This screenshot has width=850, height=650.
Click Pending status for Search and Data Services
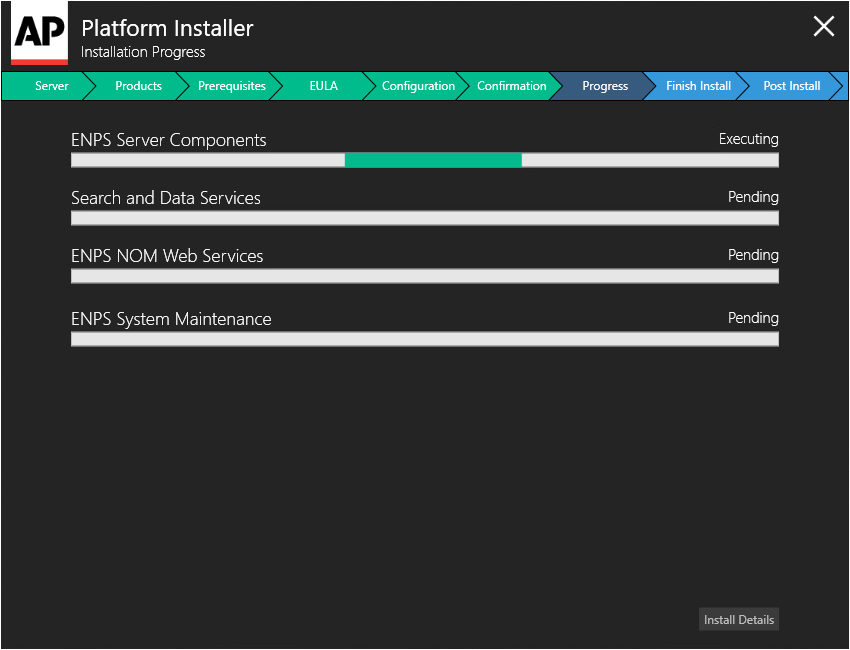[x=753, y=197]
